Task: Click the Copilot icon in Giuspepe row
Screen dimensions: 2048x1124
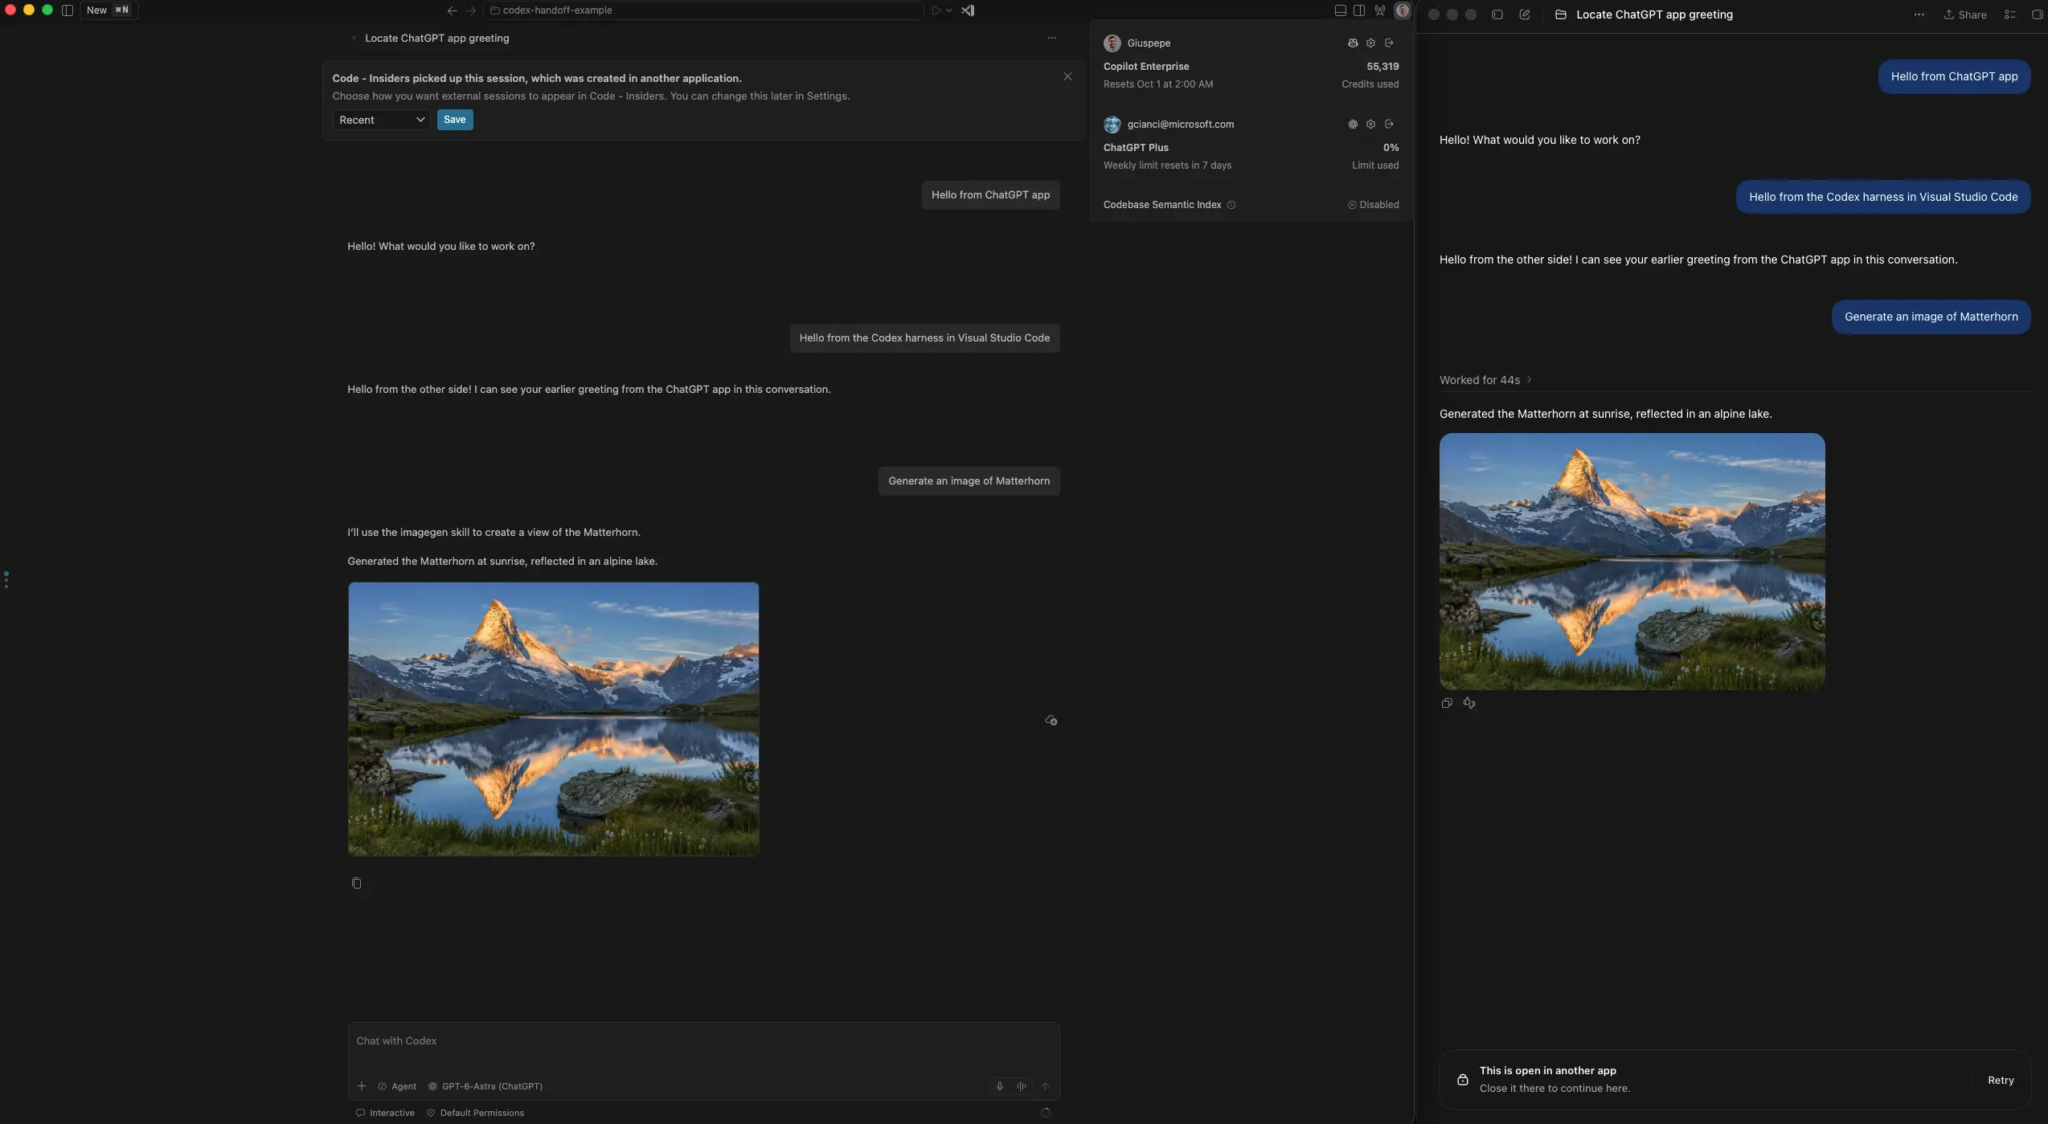Action: (1352, 43)
